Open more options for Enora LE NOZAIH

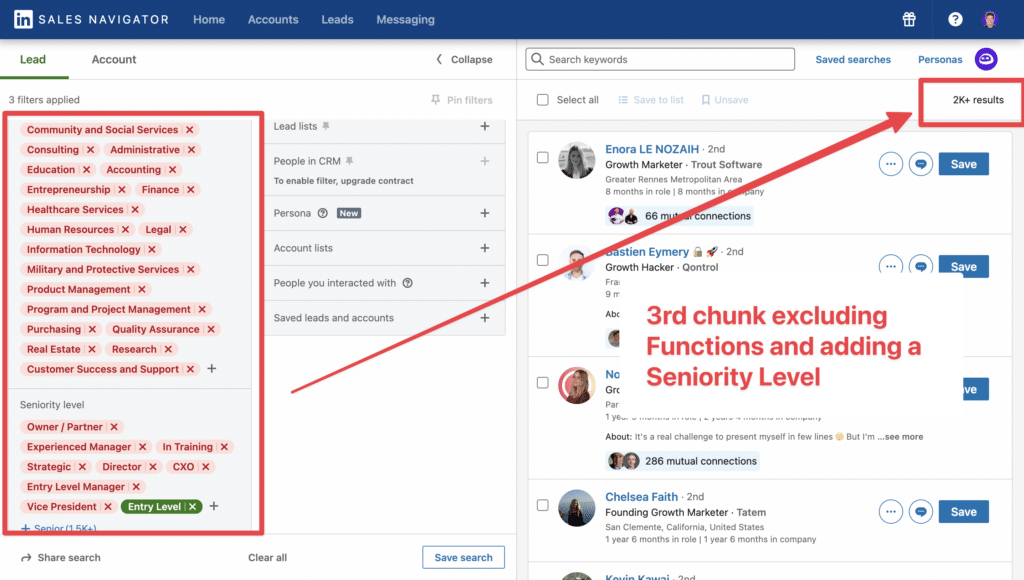[x=891, y=164]
